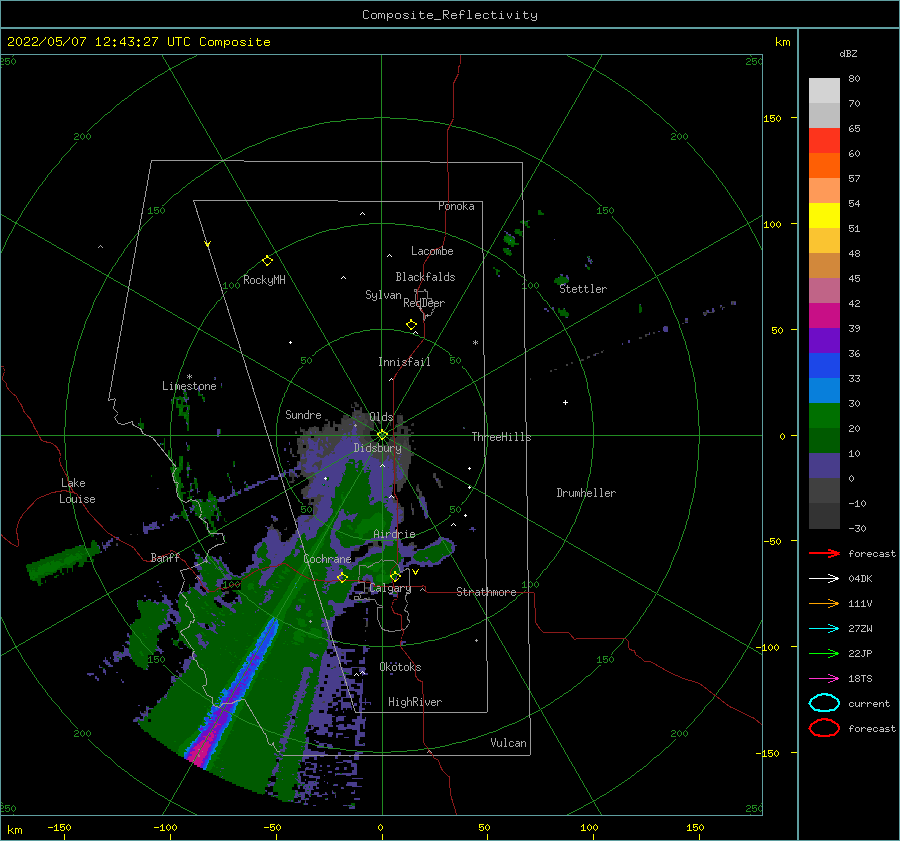Screen dimensions: 900x841
Task: Select the purple 36-39 dBZ swatch
Action: (824, 340)
